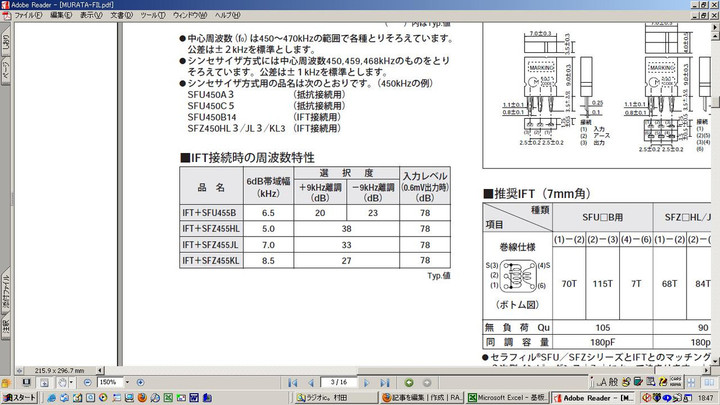The width and height of the screenshot is (720, 405).
Task: Go to the first page of the document
Action: 293,382
